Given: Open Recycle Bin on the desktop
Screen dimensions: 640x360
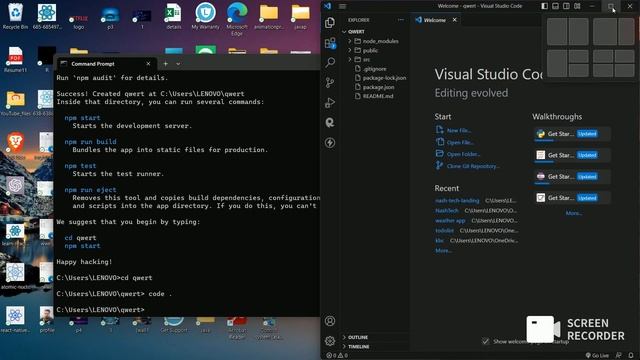Looking at the screenshot, I should (15, 16).
